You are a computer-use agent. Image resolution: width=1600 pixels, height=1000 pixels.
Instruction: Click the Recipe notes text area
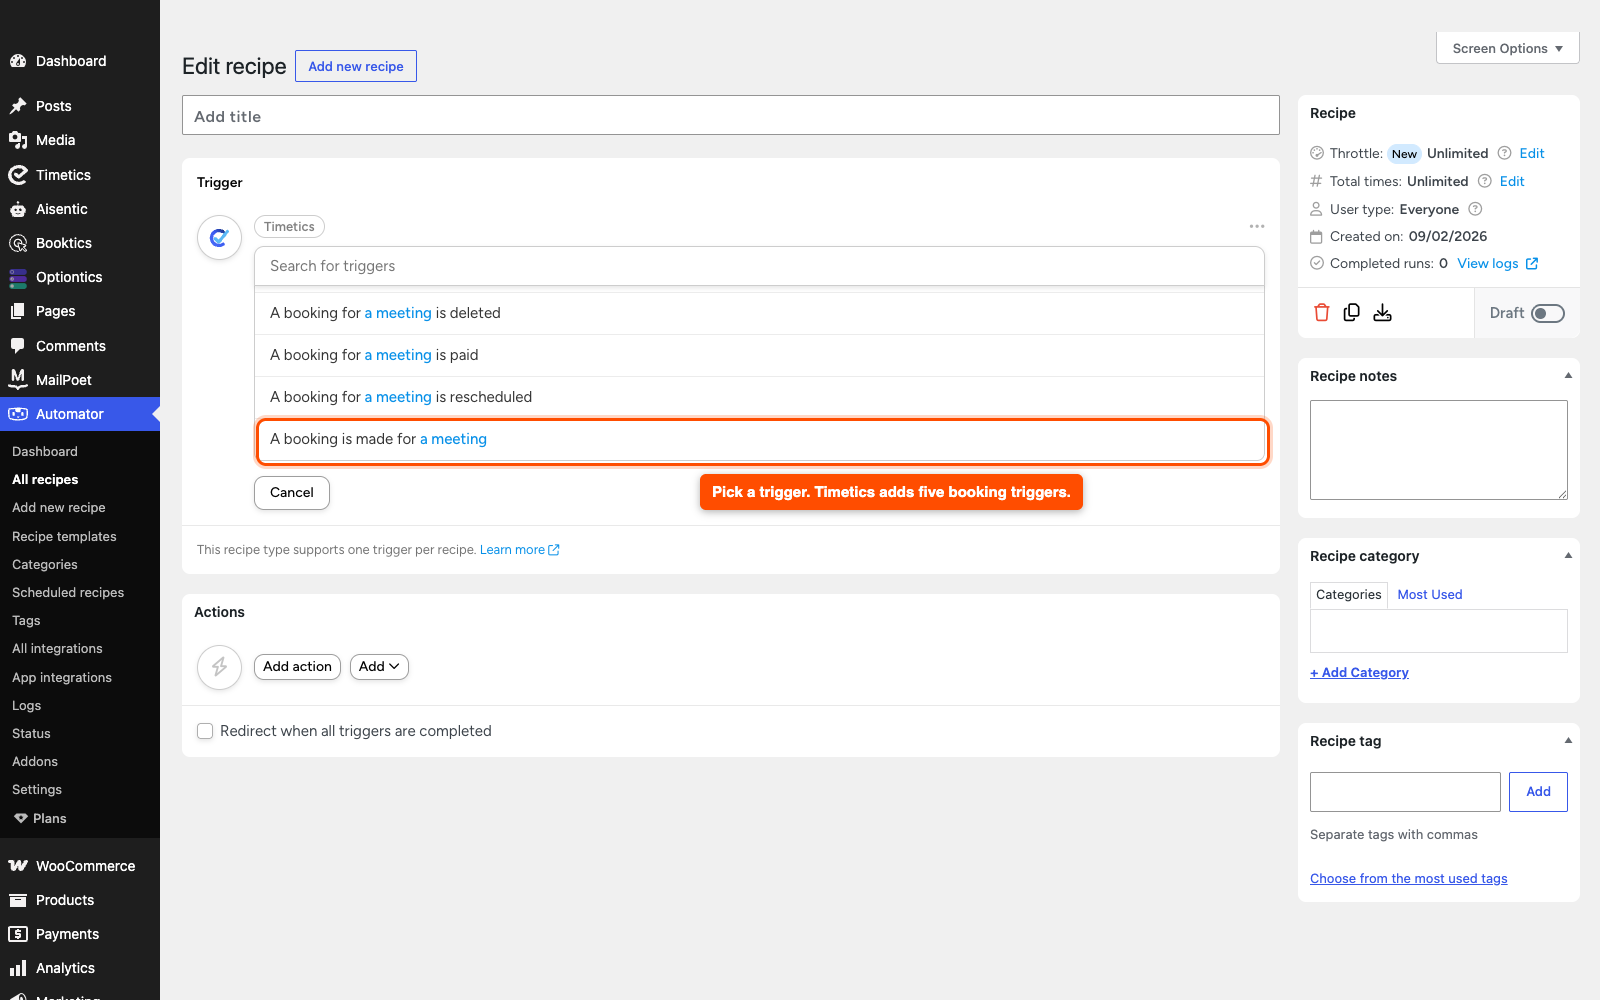click(x=1439, y=450)
